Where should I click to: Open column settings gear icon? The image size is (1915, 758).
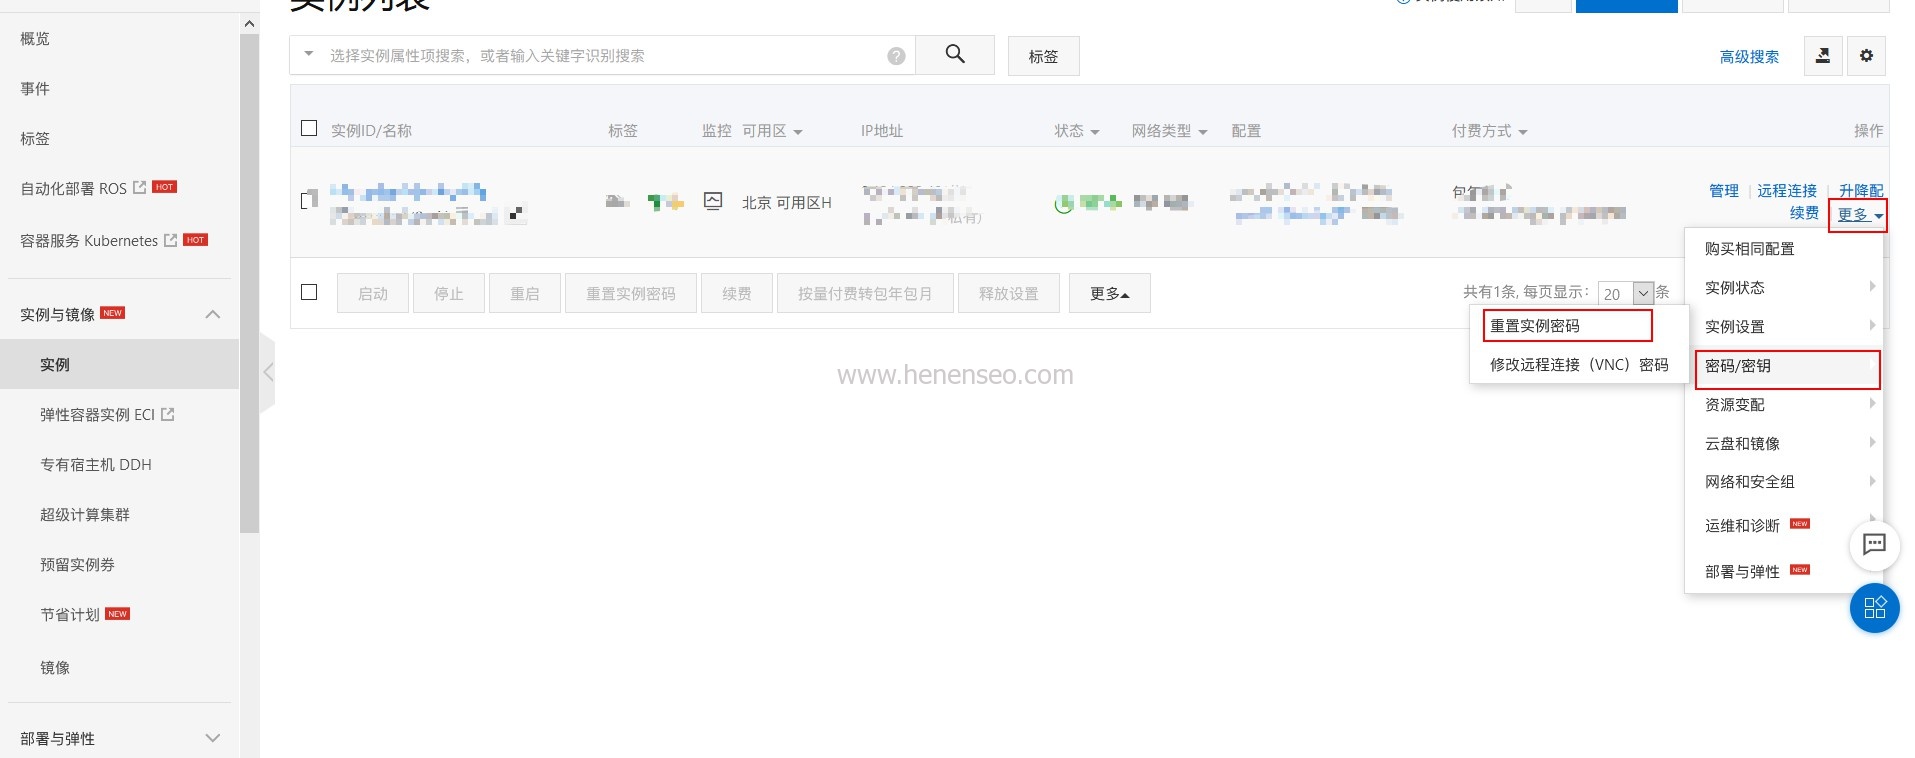[1866, 56]
